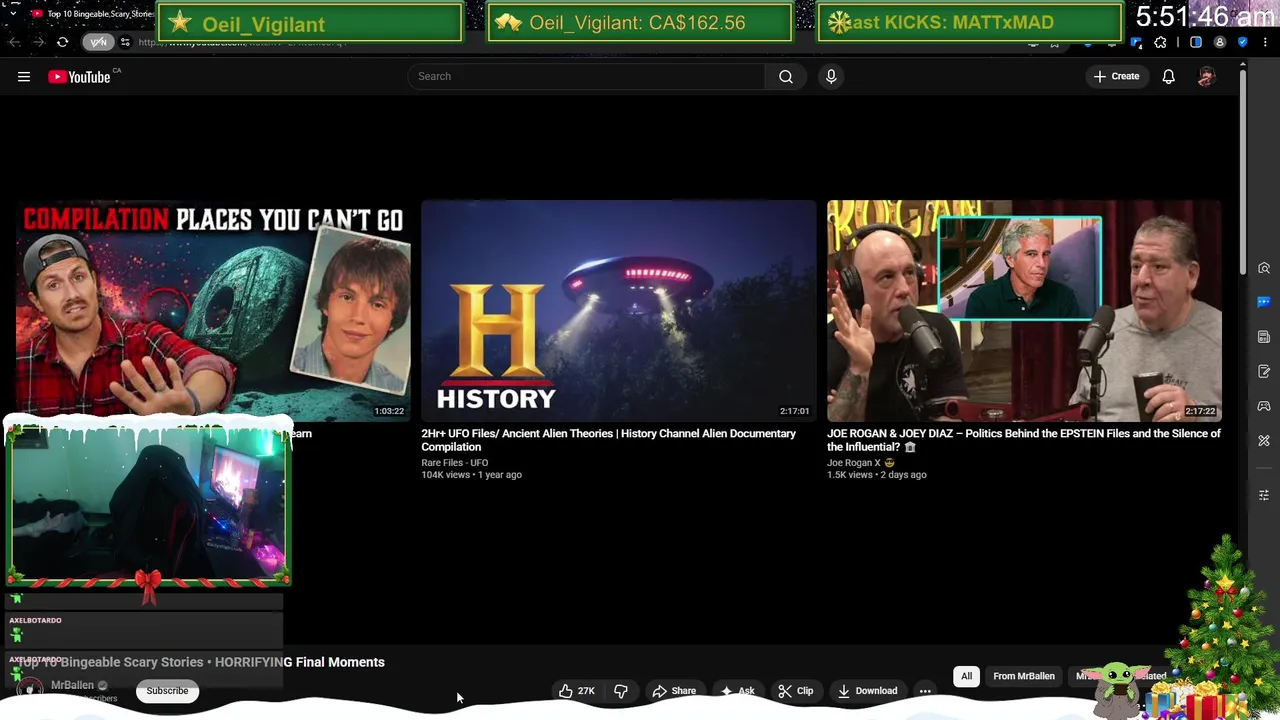Toggle the browser VPN badge
Screen dimensions: 1280x720
click(x=98, y=42)
